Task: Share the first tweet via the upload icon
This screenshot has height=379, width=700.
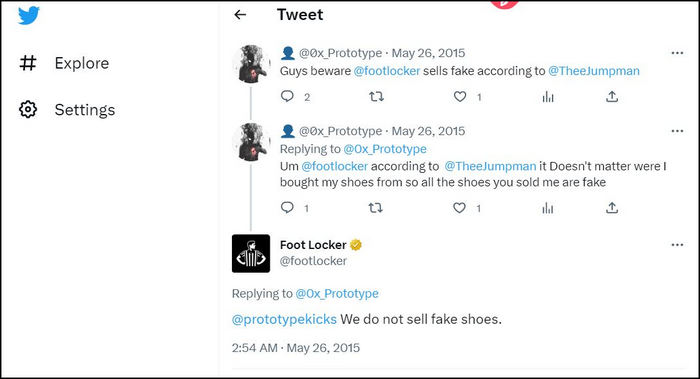Action: point(612,96)
